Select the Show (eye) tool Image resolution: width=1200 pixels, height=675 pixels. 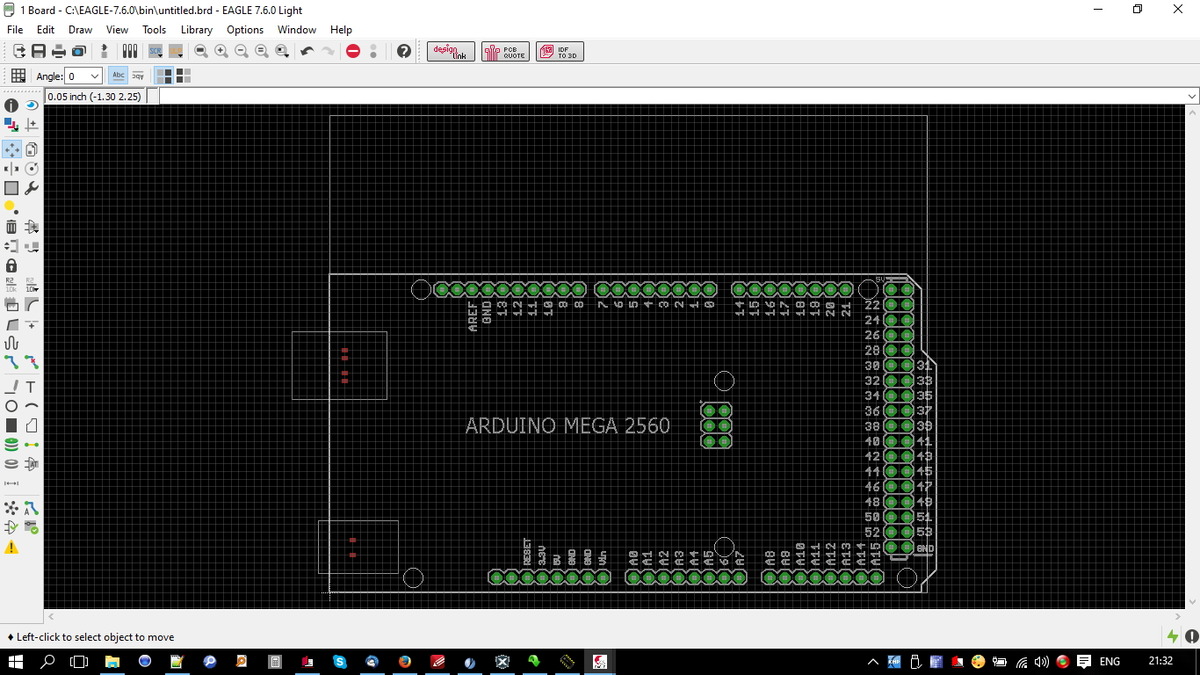pyautogui.click(x=31, y=105)
